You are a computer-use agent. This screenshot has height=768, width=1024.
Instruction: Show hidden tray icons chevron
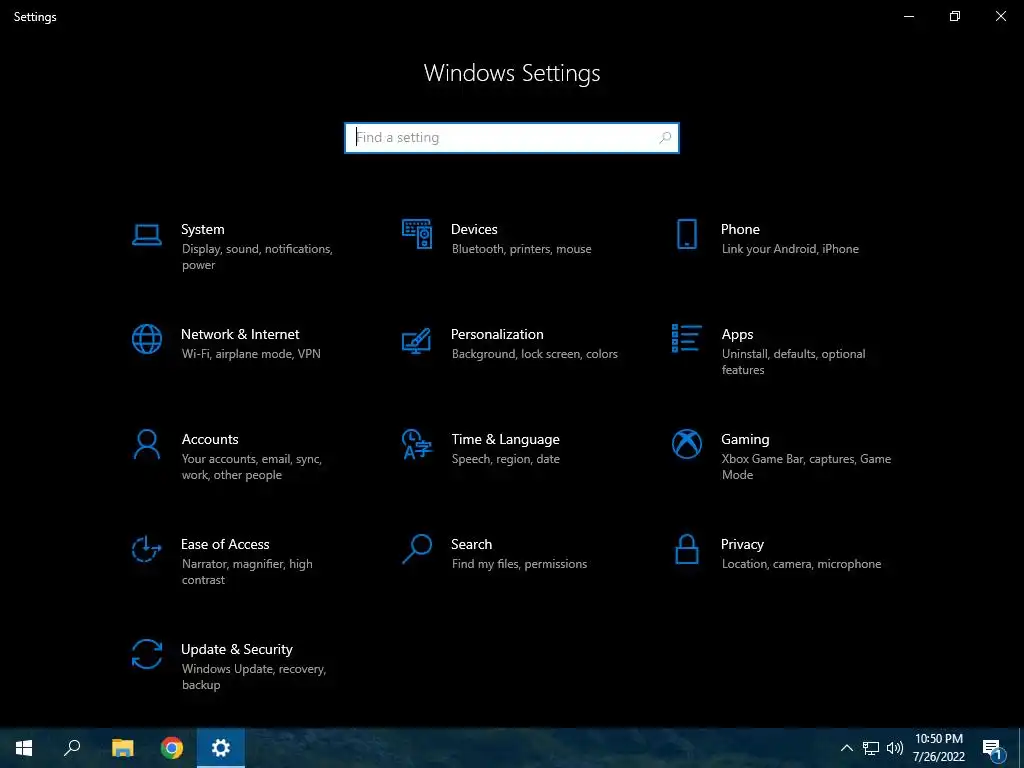(x=846, y=748)
